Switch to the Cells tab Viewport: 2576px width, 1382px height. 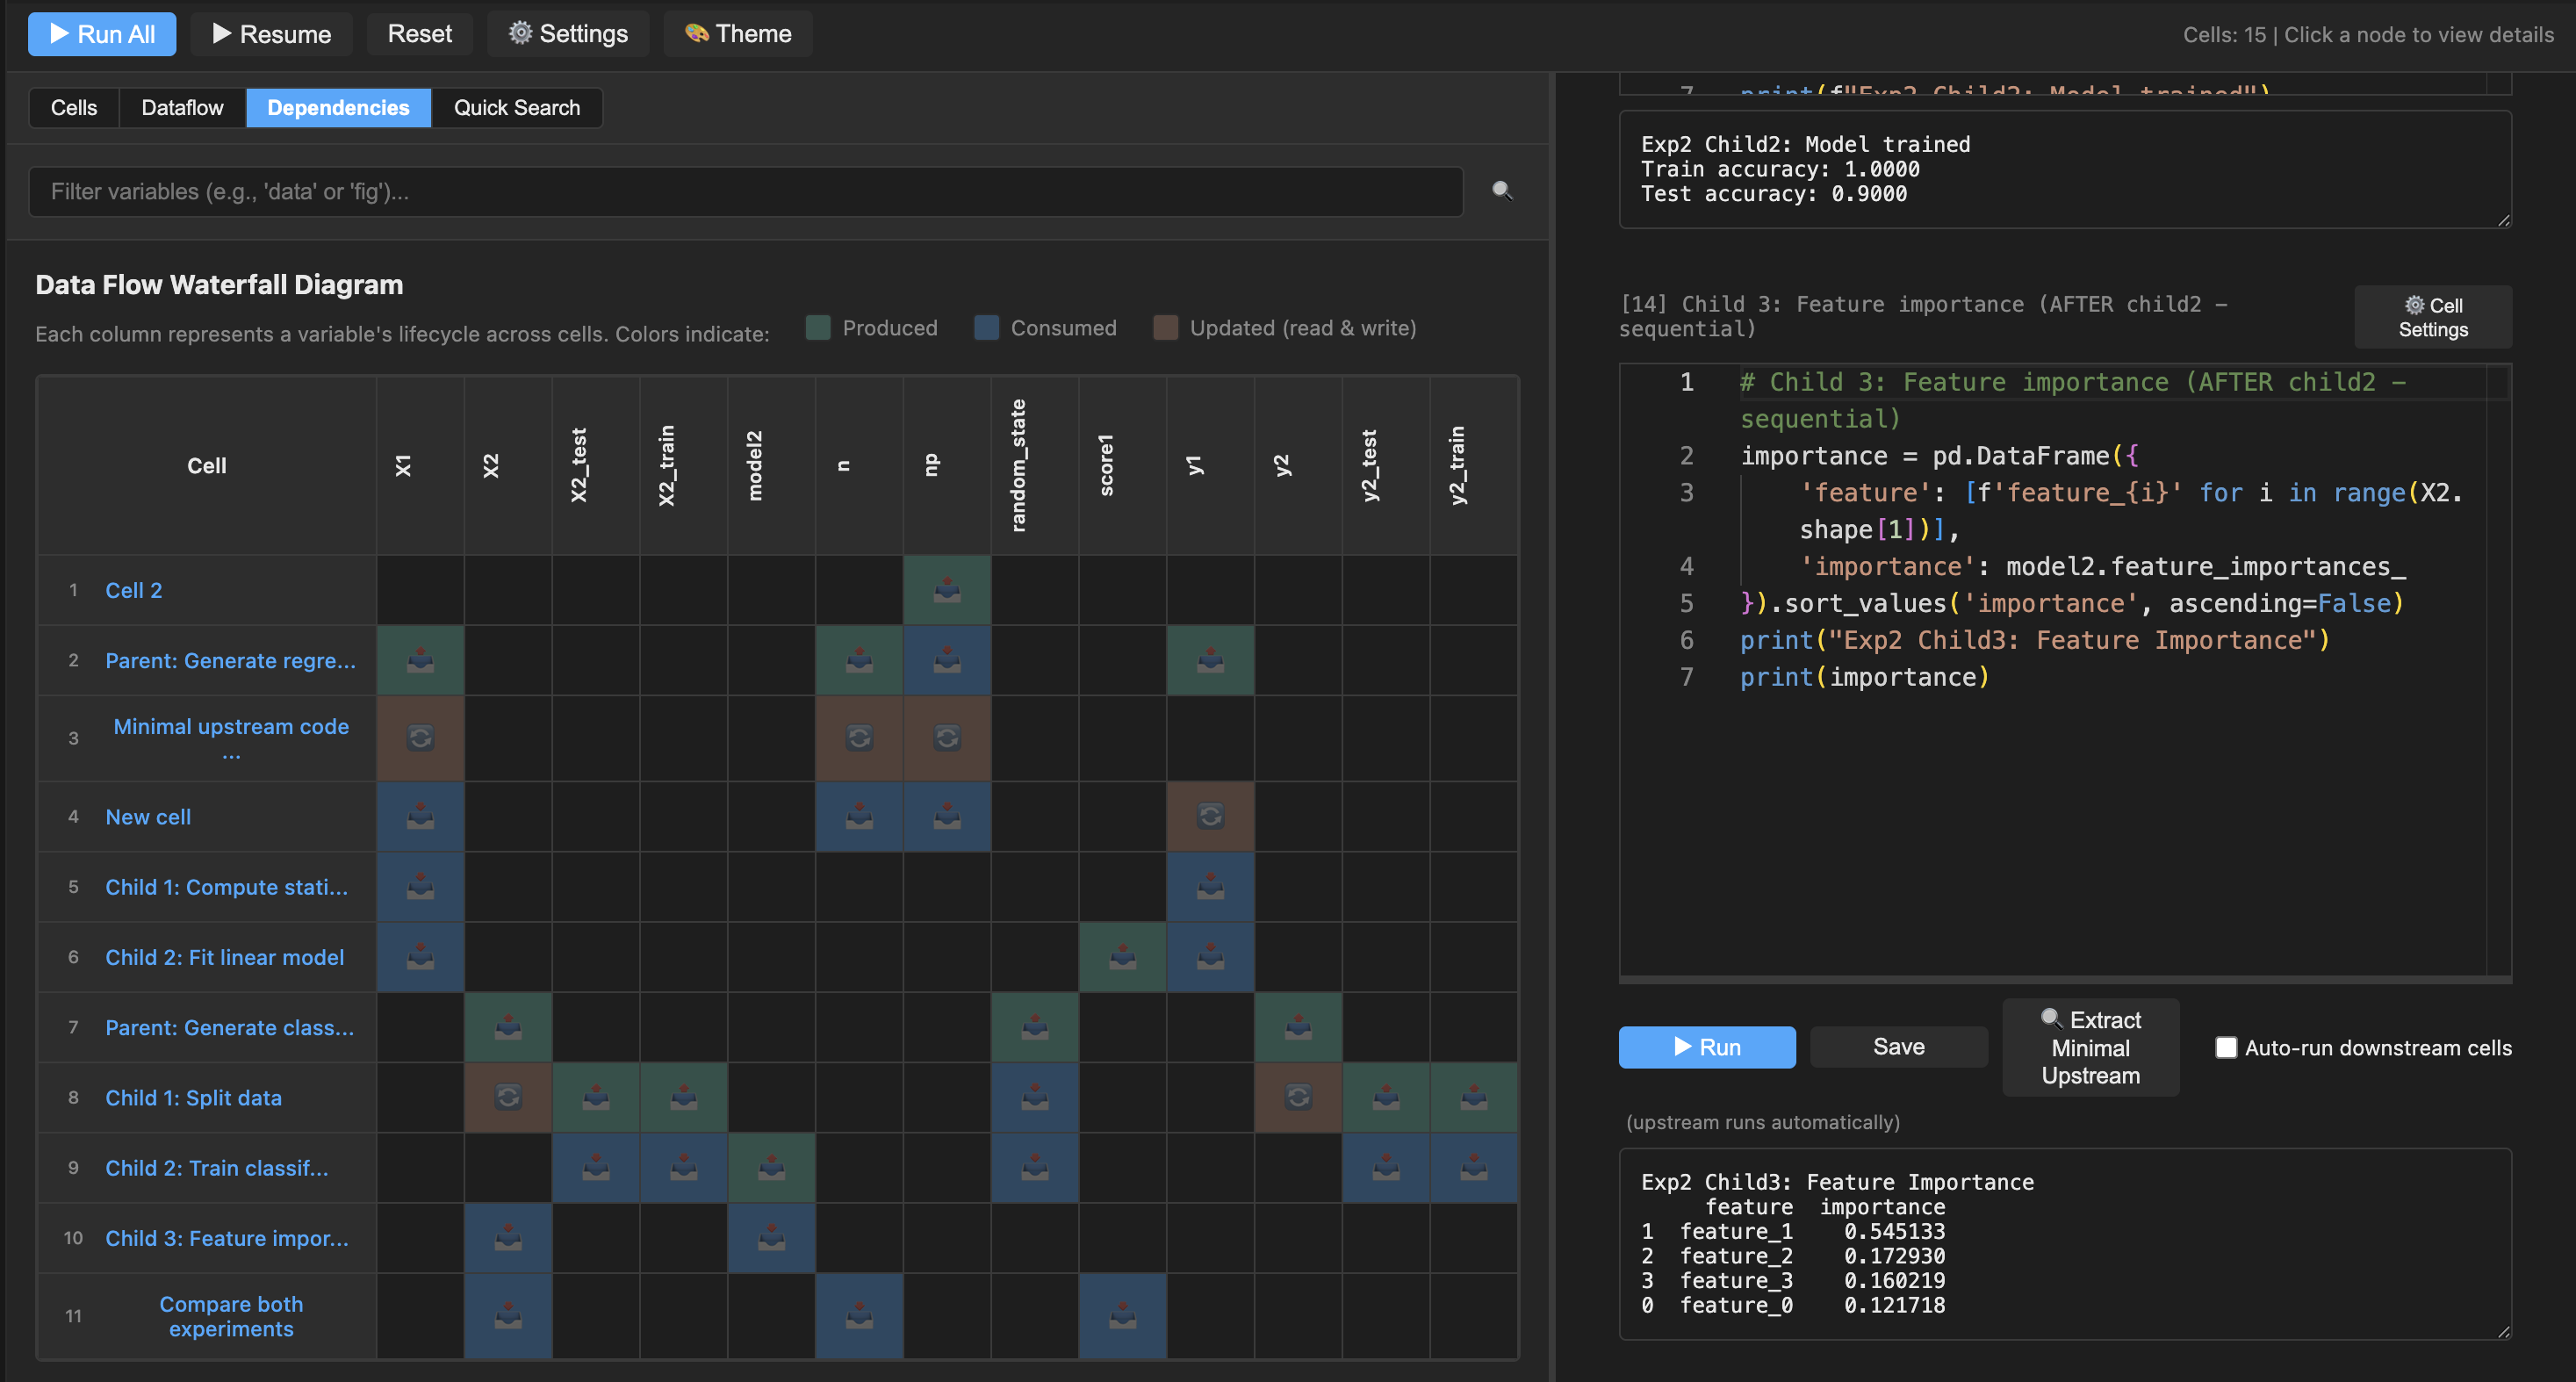74,107
